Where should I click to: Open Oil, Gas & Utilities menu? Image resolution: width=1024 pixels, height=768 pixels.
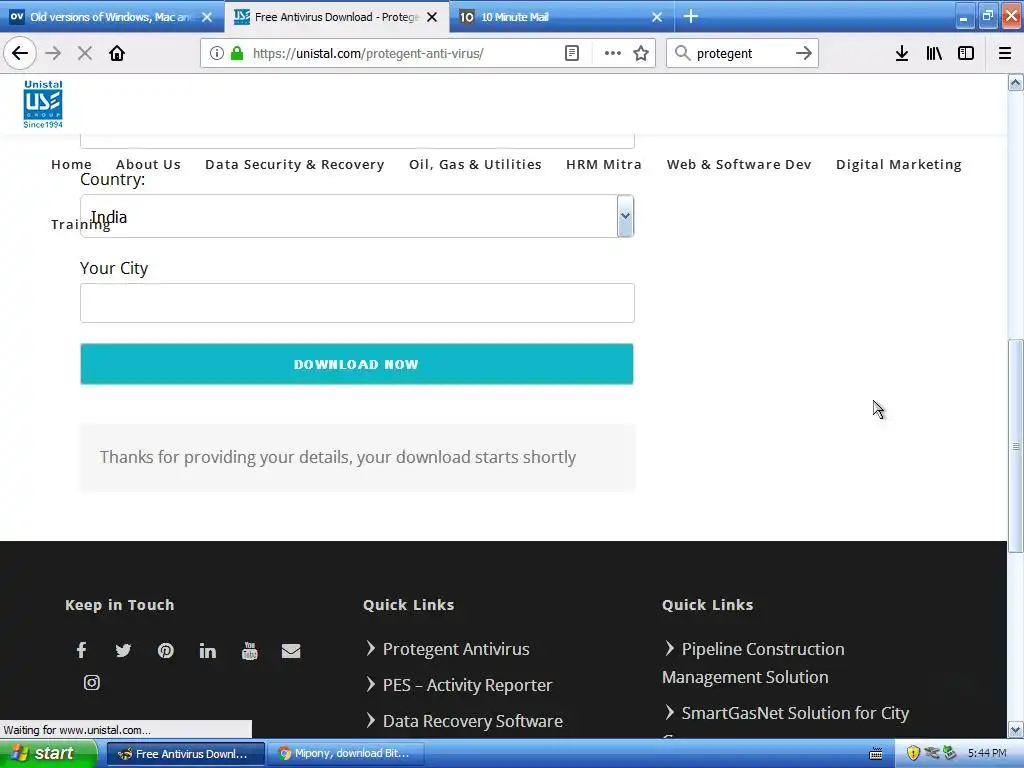point(475,165)
